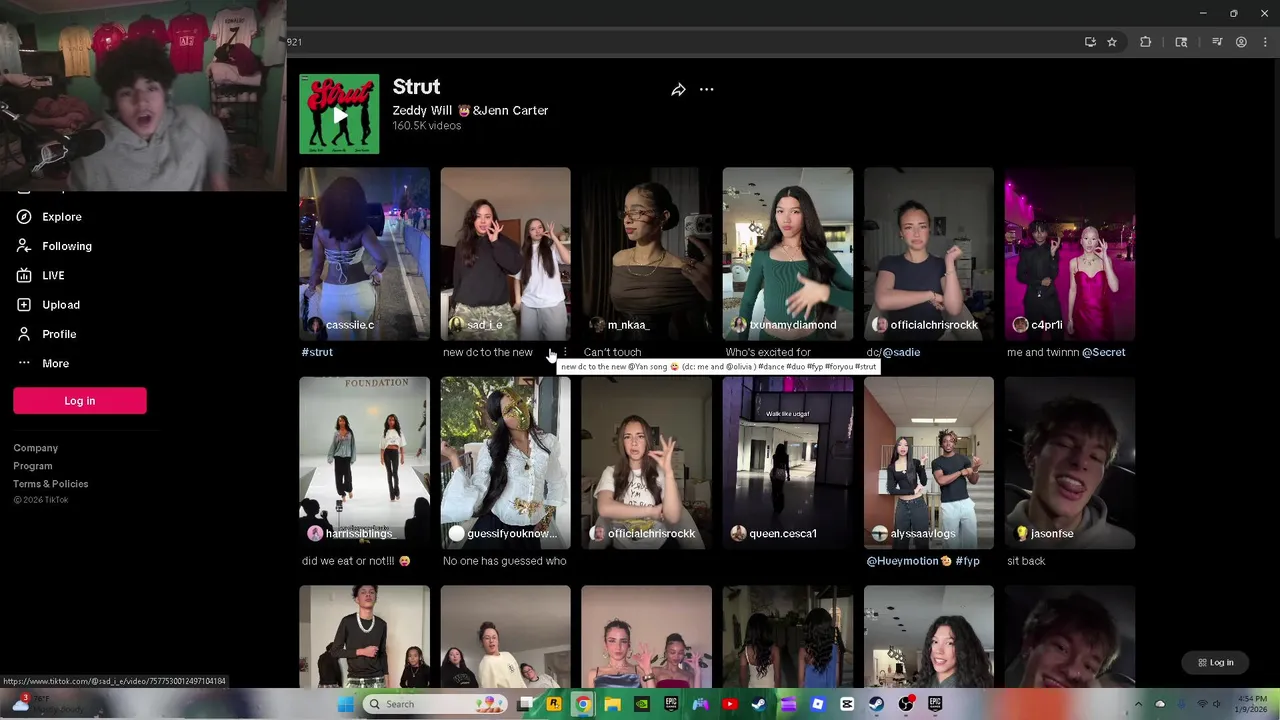Go to the Following feed
Screen dimensions: 1280x720
click(67, 246)
